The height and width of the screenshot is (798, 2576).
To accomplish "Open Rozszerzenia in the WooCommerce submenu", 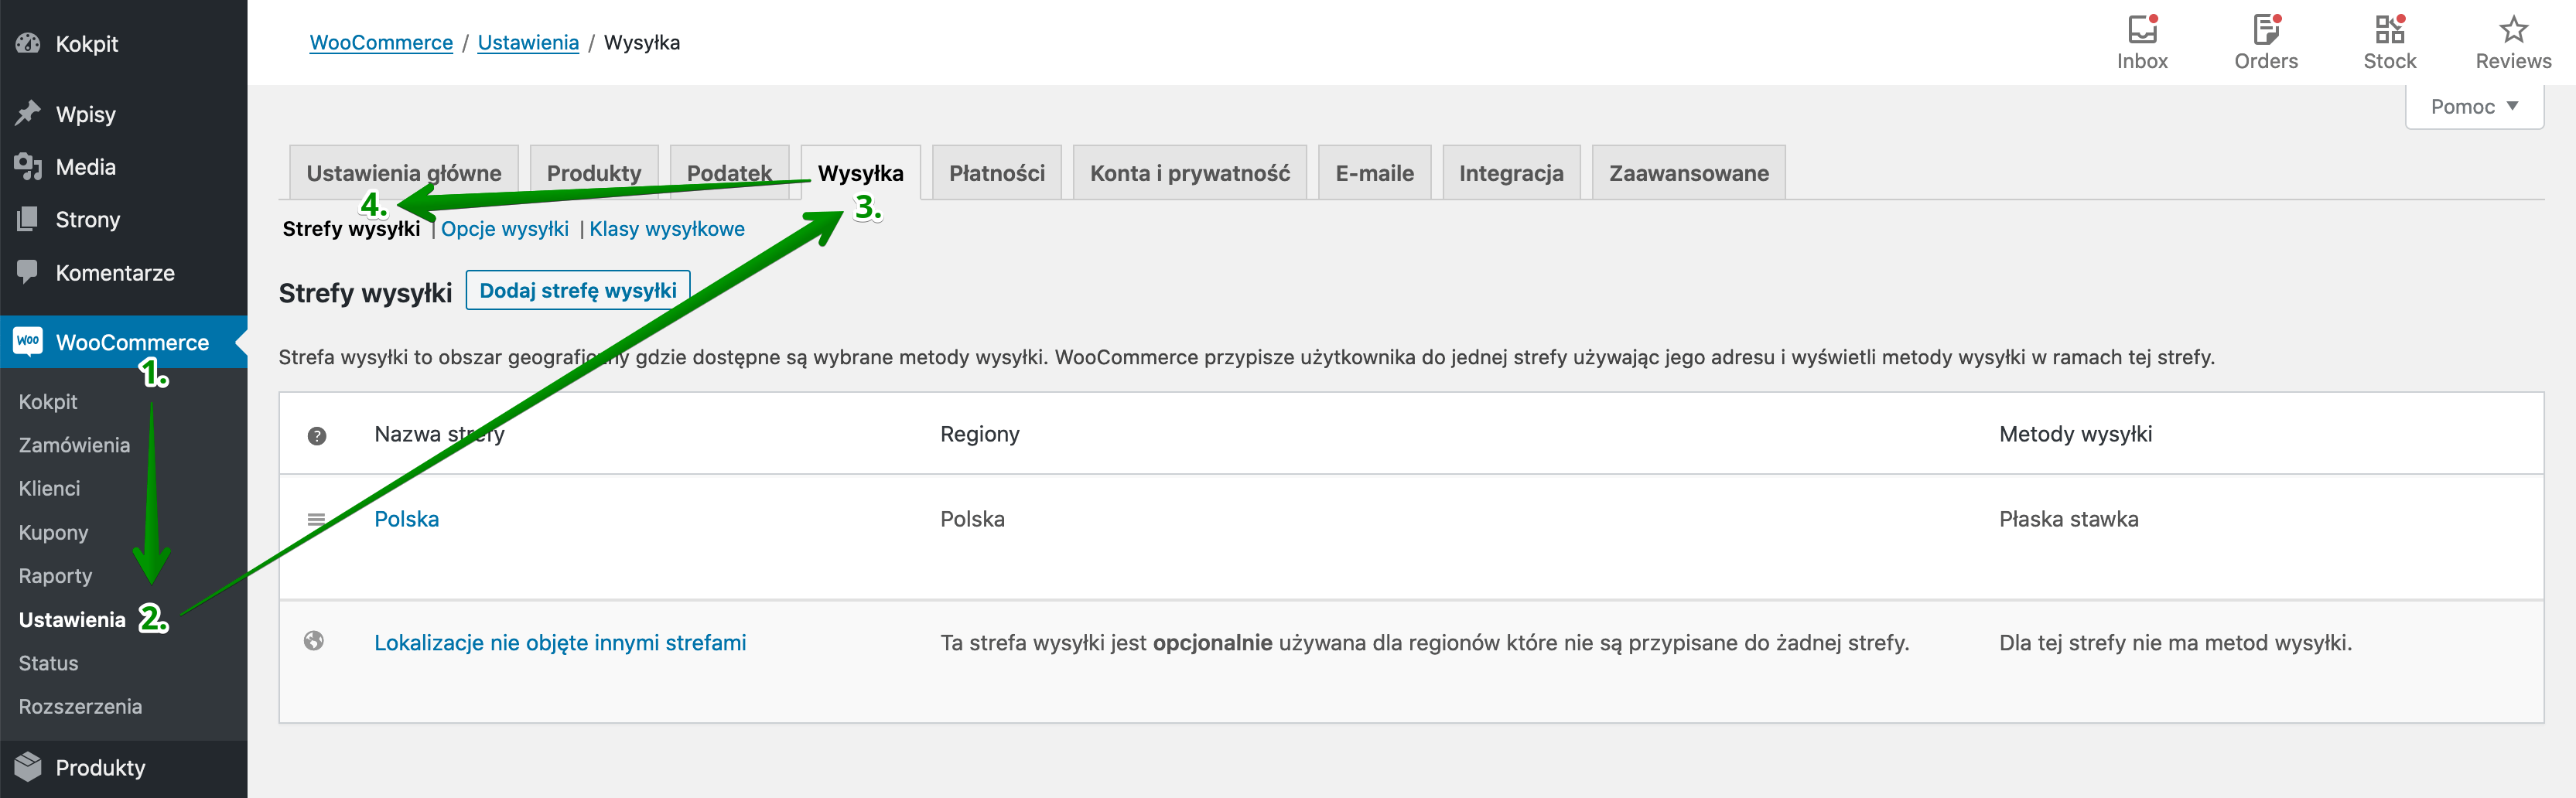I will (x=80, y=706).
